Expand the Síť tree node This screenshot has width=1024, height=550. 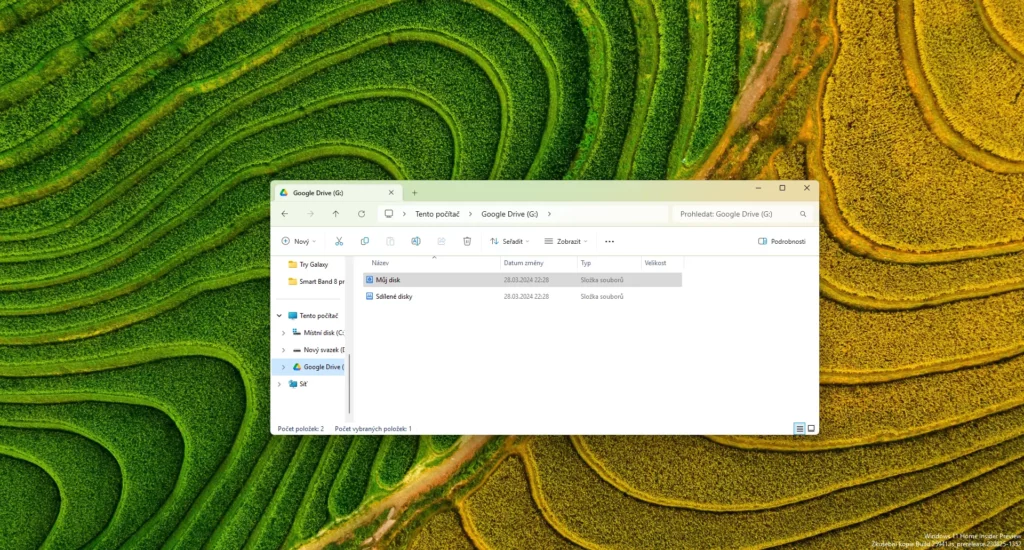[x=283, y=383]
